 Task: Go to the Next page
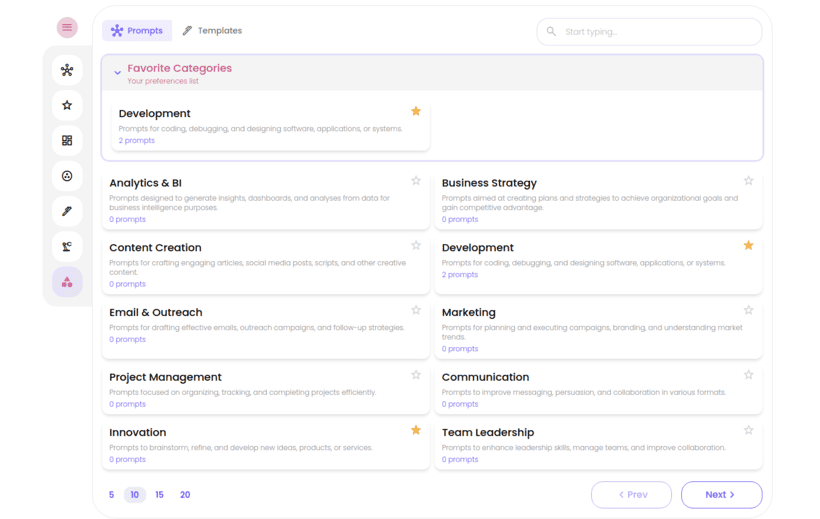721,495
